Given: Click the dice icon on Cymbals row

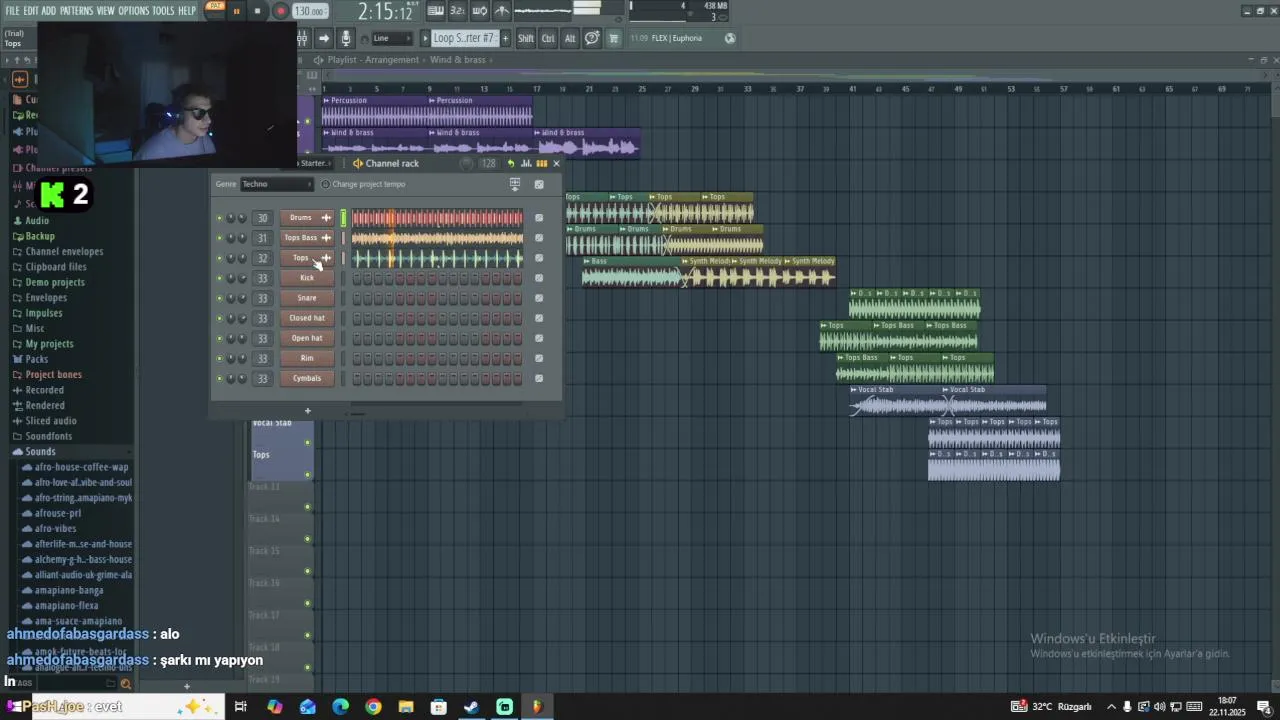Looking at the screenshot, I should point(539,378).
